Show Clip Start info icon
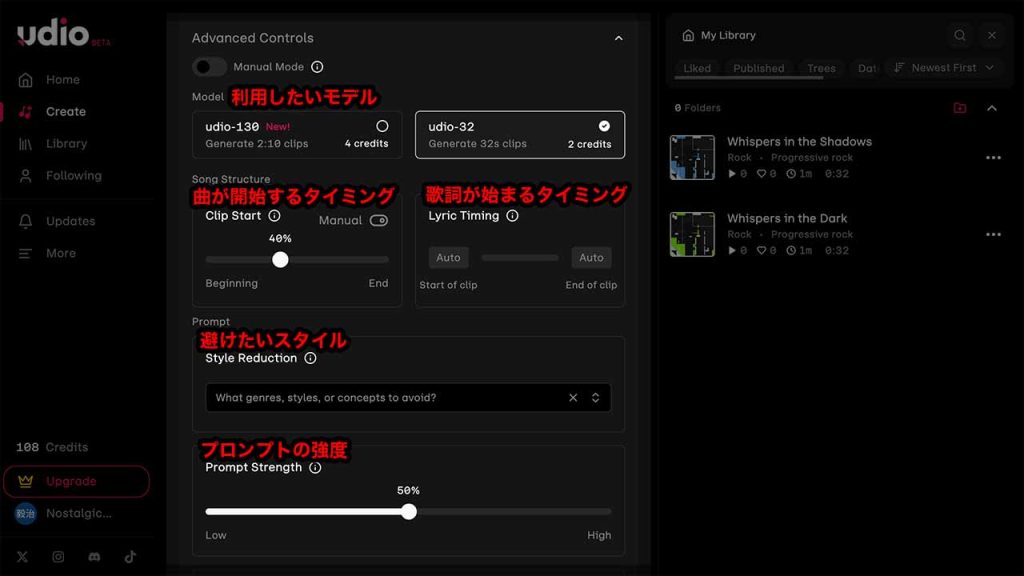1024x576 pixels. coord(274,216)
